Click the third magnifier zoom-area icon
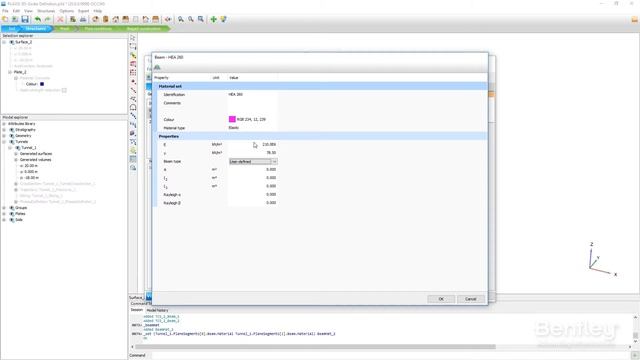This screenshot has height=360, width=640. coord(200,19)
